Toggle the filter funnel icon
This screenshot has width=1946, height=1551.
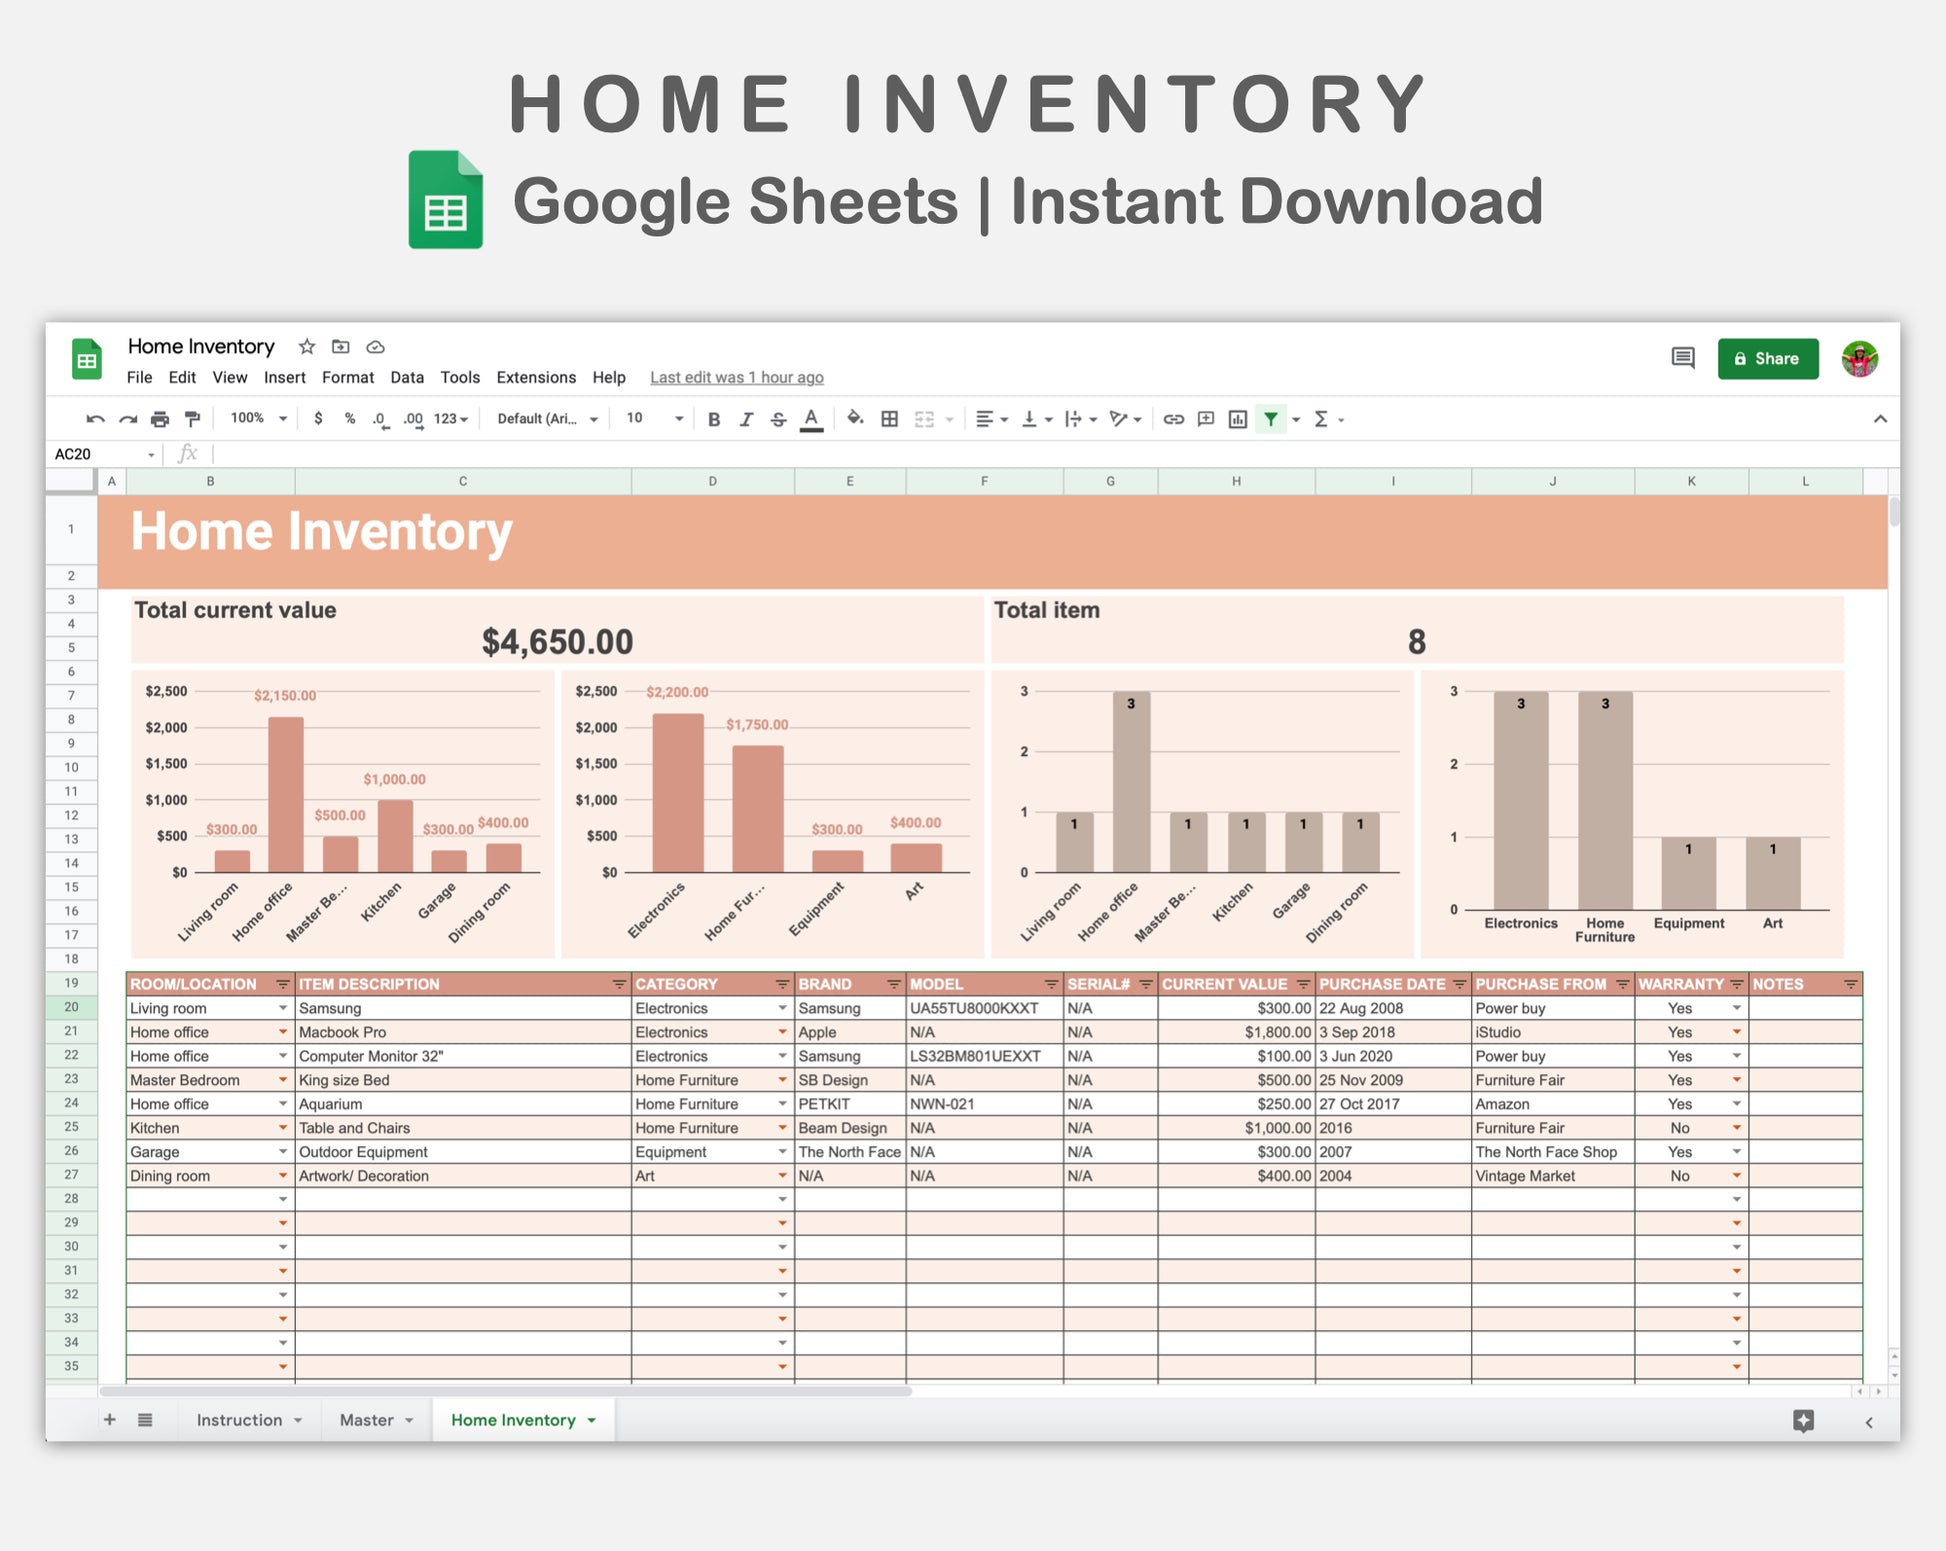tap(1271, 419)
